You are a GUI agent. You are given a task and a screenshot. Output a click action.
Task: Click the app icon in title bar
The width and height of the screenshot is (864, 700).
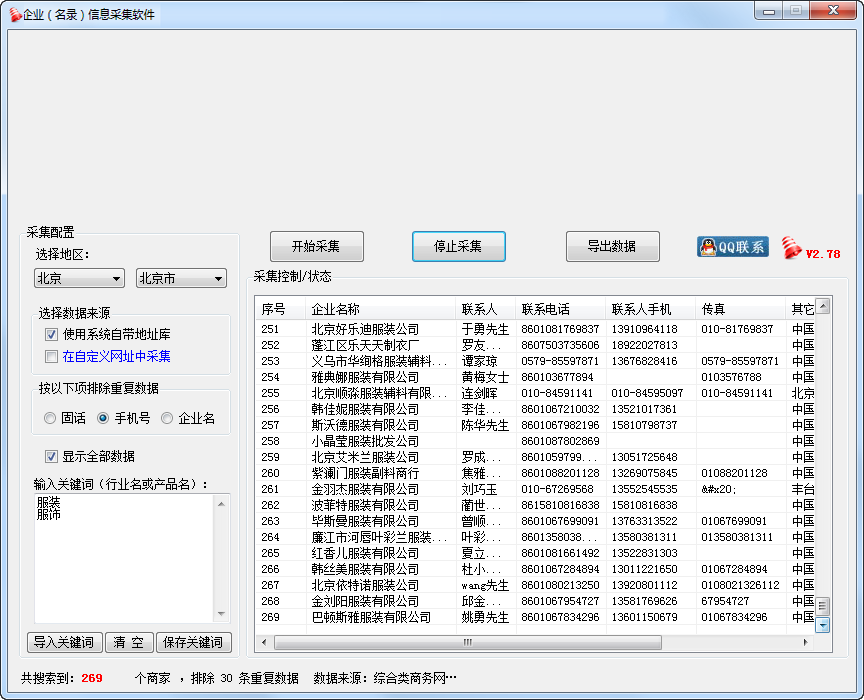(x=14, y=14)
